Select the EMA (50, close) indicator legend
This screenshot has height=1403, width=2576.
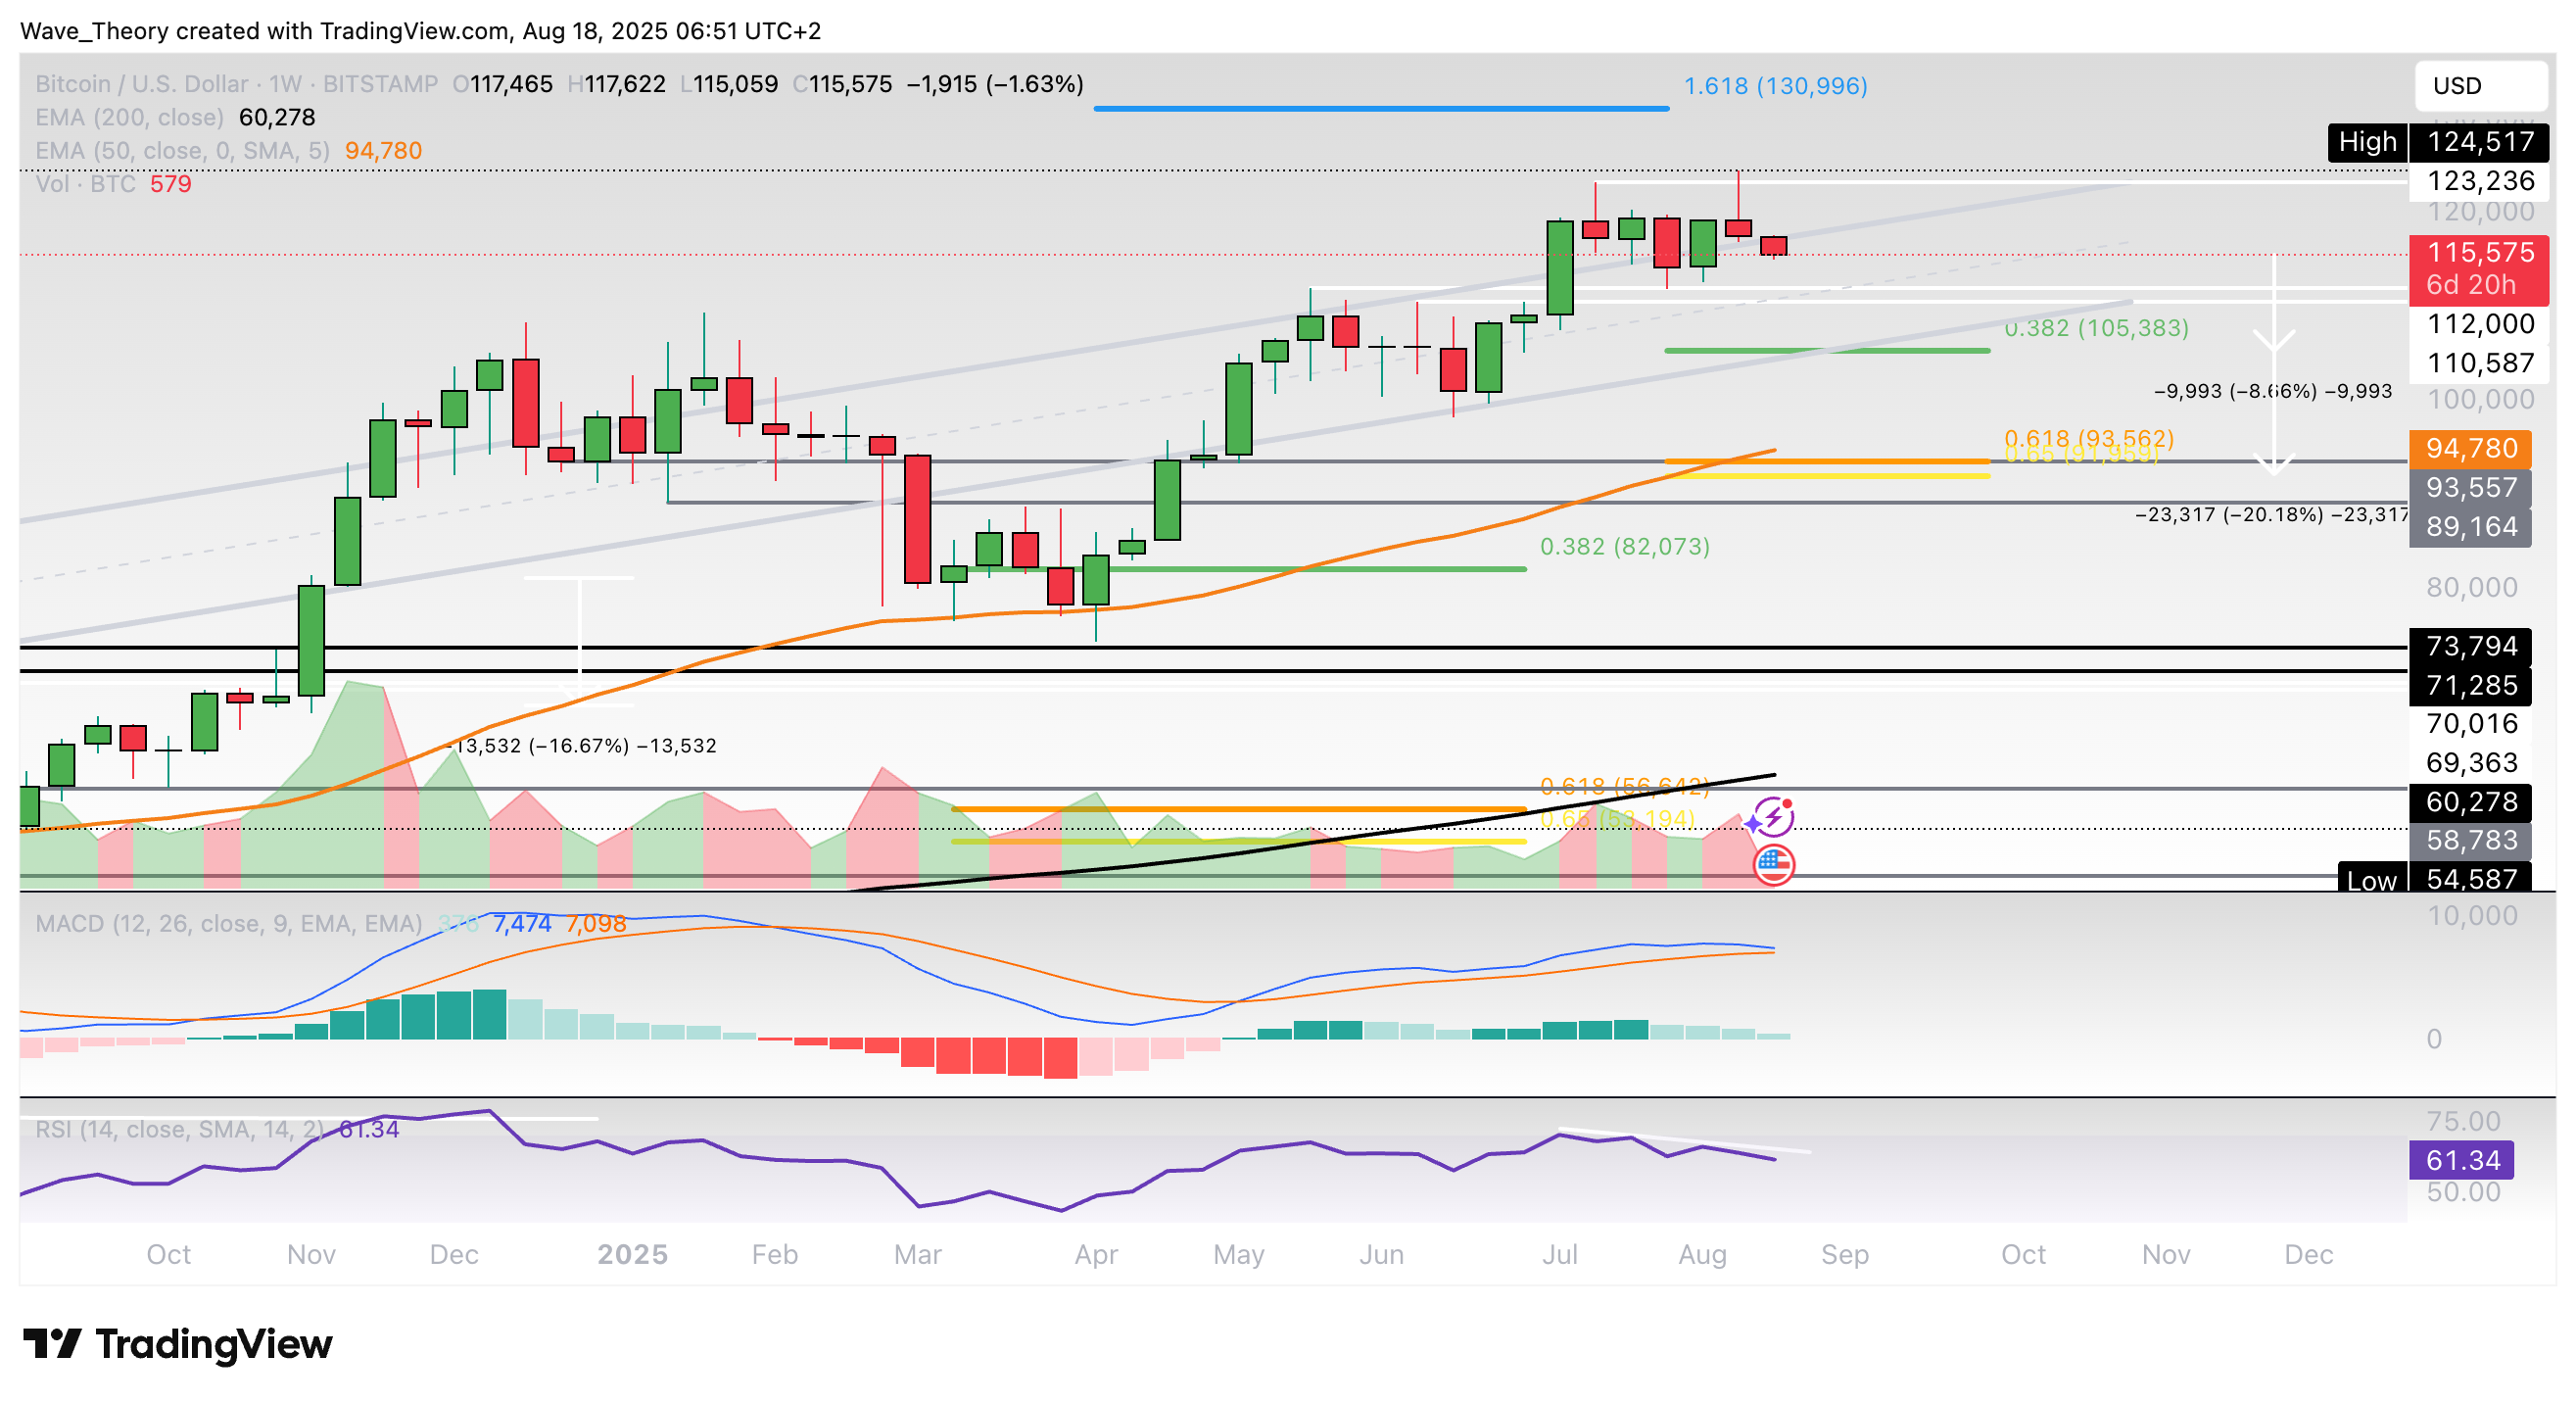pyautogui.click(x=182, y=151)
